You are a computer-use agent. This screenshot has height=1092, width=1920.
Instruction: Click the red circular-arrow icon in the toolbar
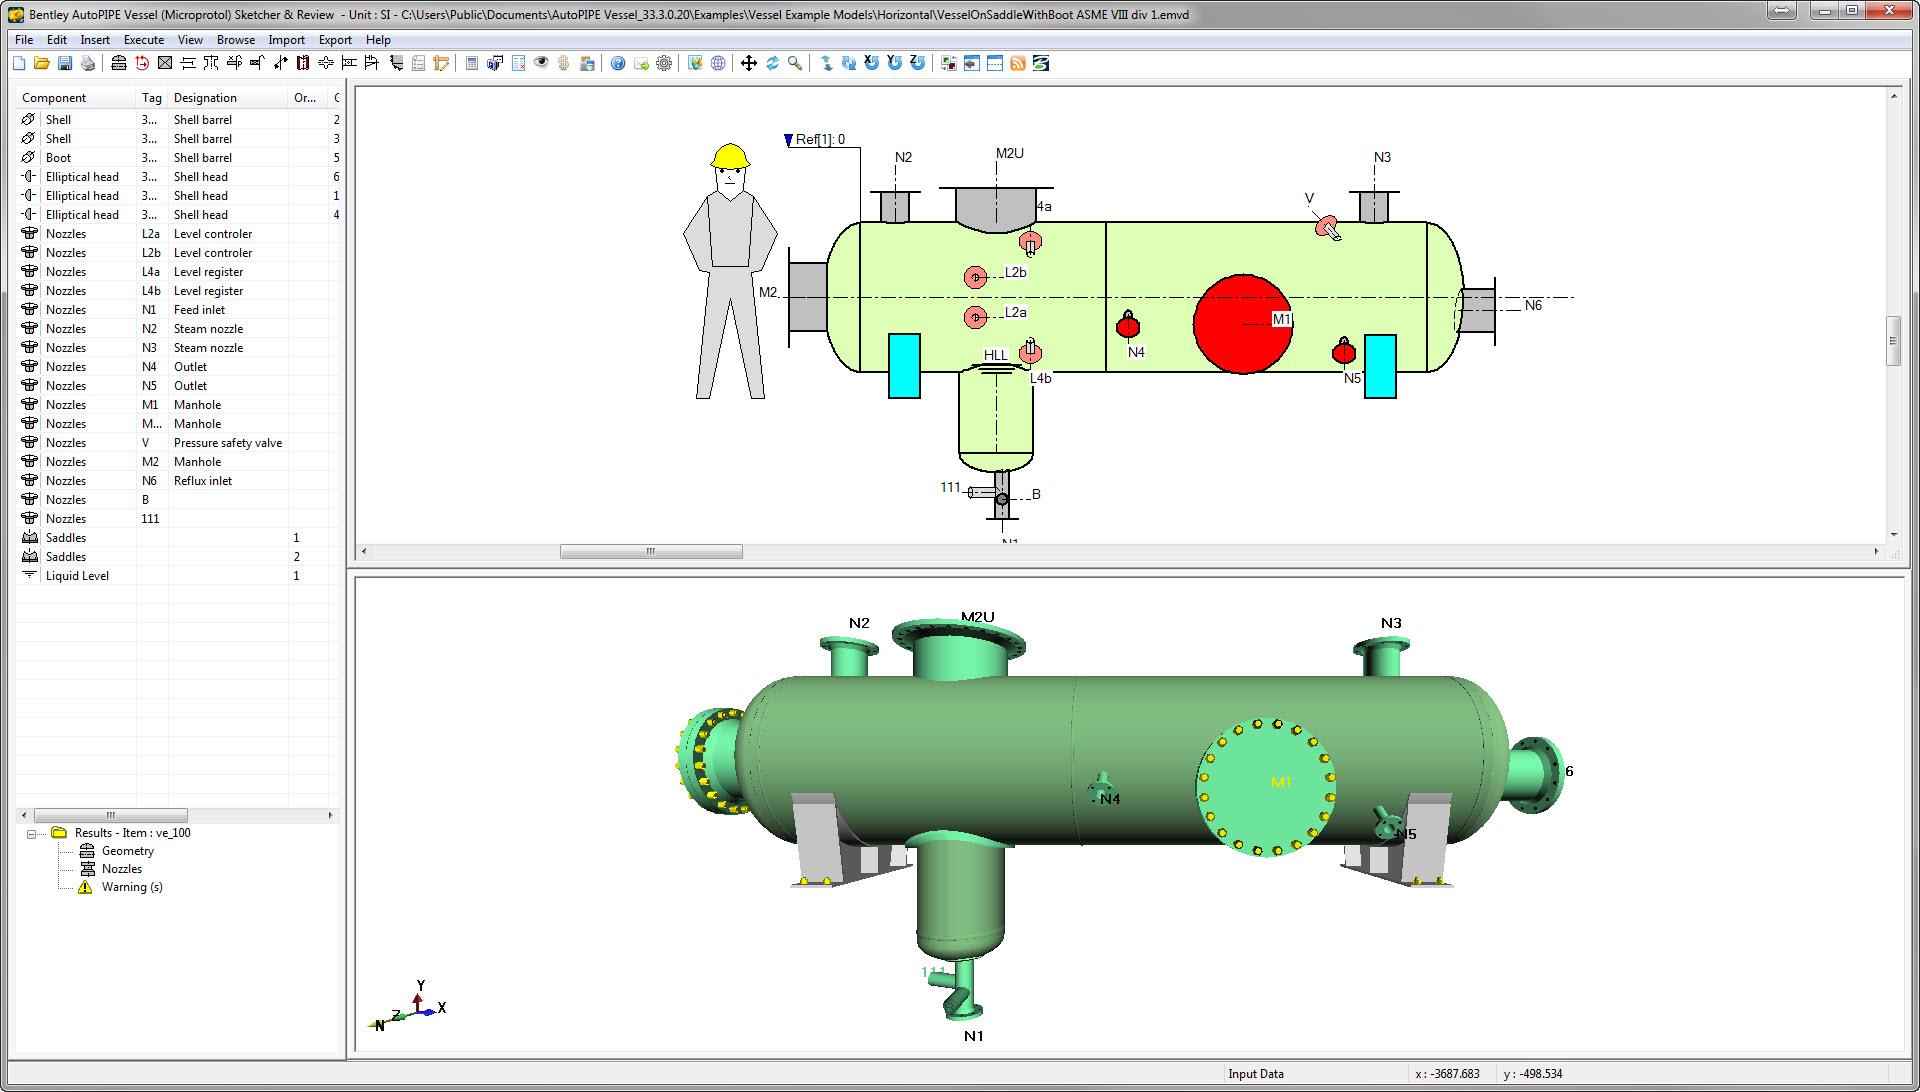pos(142,63)
